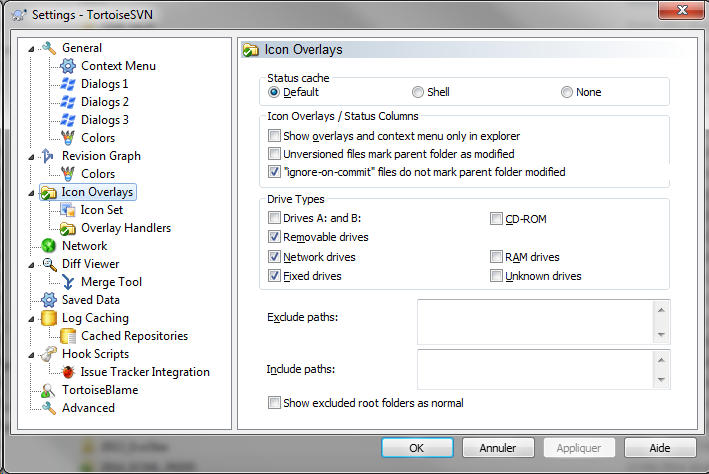Click the Merge Tool icon
709x474 pixels.
[x=68, y=282]
